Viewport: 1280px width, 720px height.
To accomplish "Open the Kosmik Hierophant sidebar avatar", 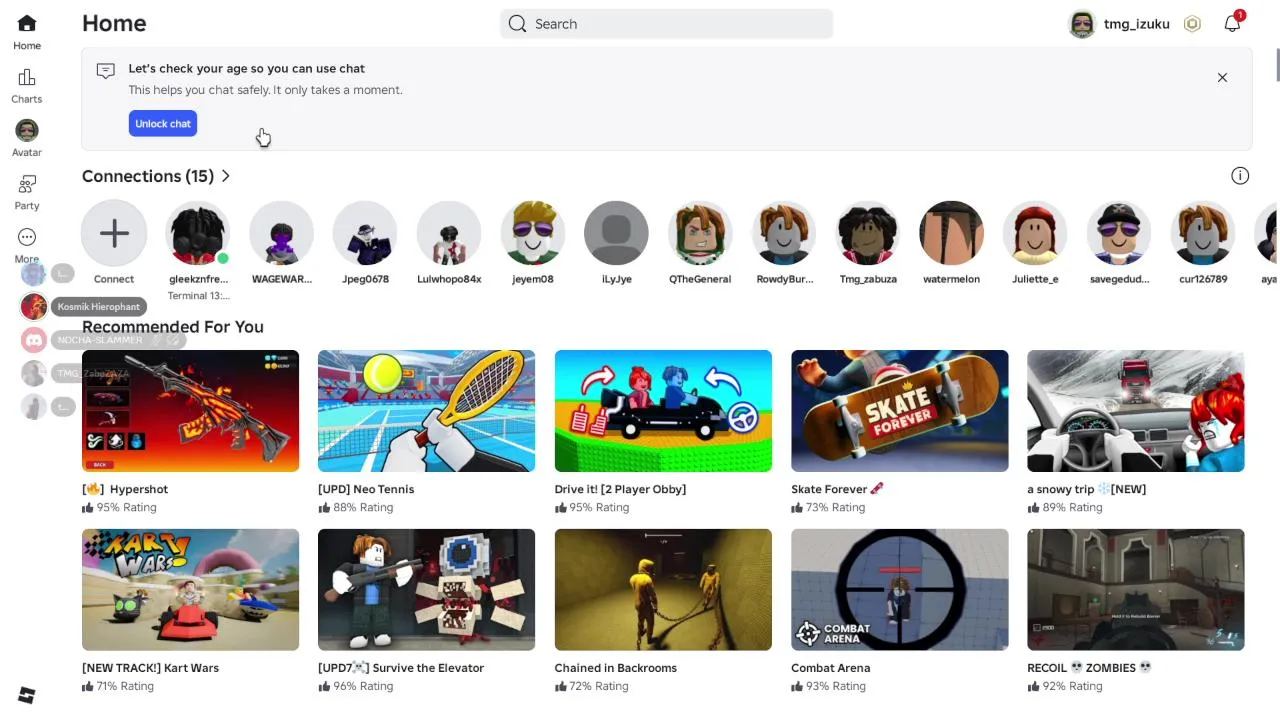I will 34,306.
